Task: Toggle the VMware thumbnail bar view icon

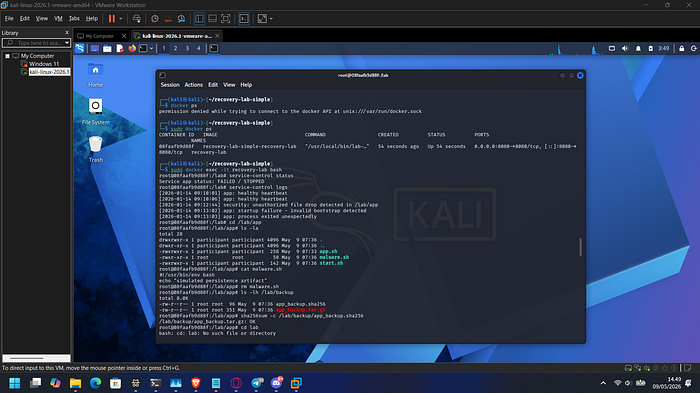Action: (212, 19)
